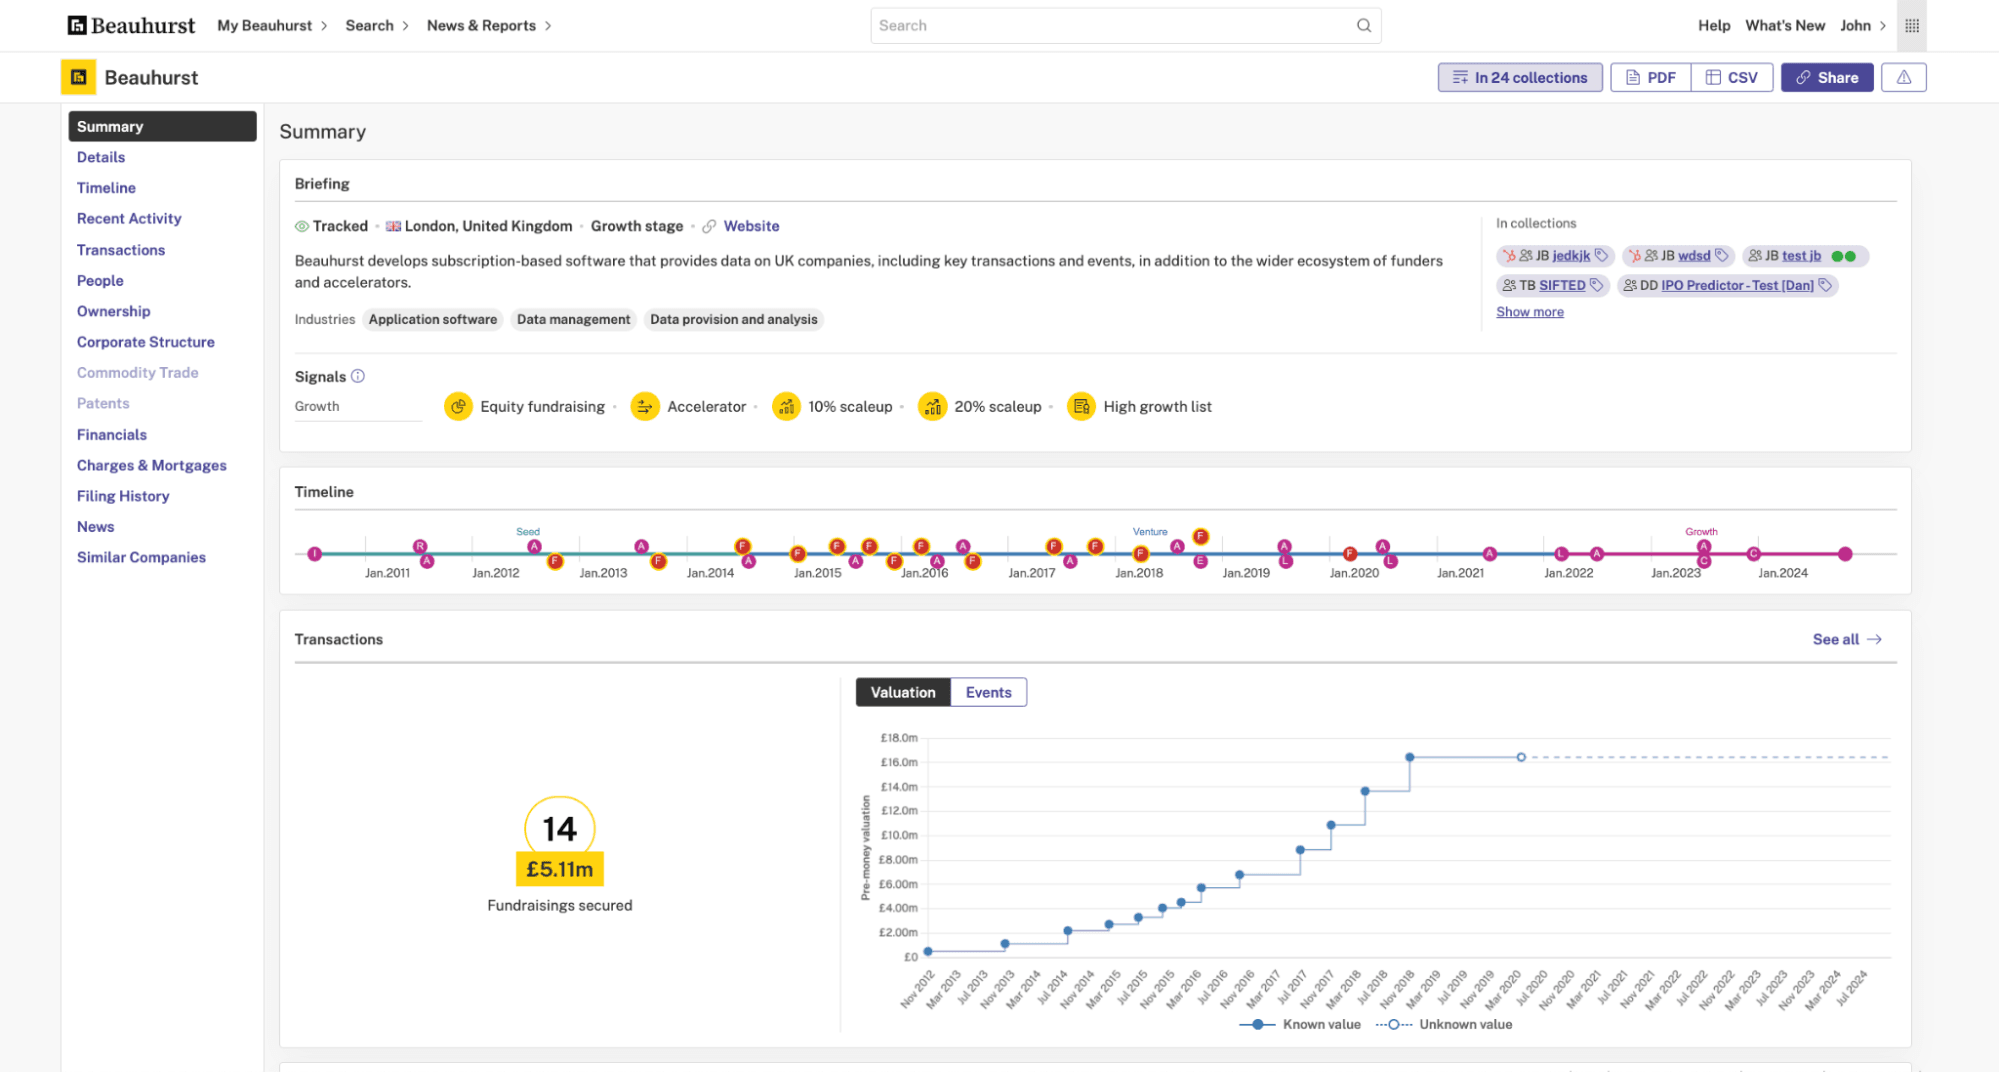Click the HubSpot icon on jedkjk collection
The width and height of the screenshot is (1999, 1072).
tap(1509, 256)
